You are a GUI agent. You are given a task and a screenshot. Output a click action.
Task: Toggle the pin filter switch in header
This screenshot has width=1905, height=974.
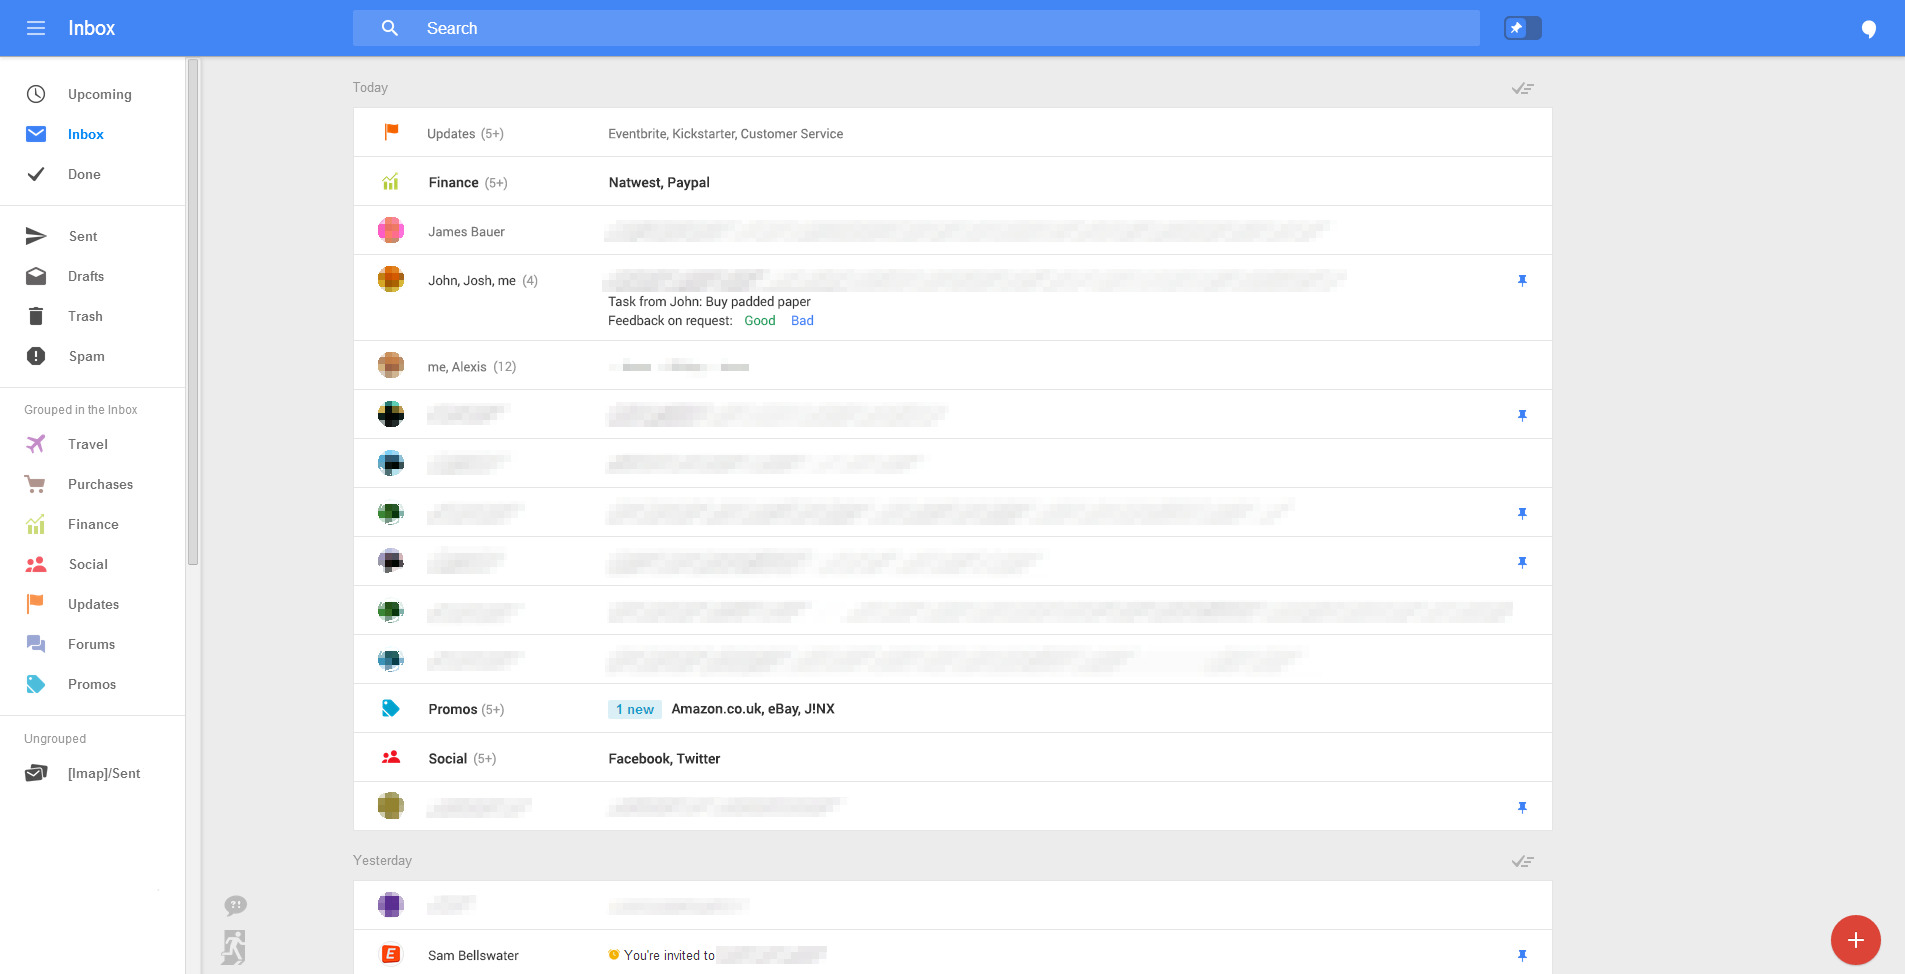[1521, 27]
